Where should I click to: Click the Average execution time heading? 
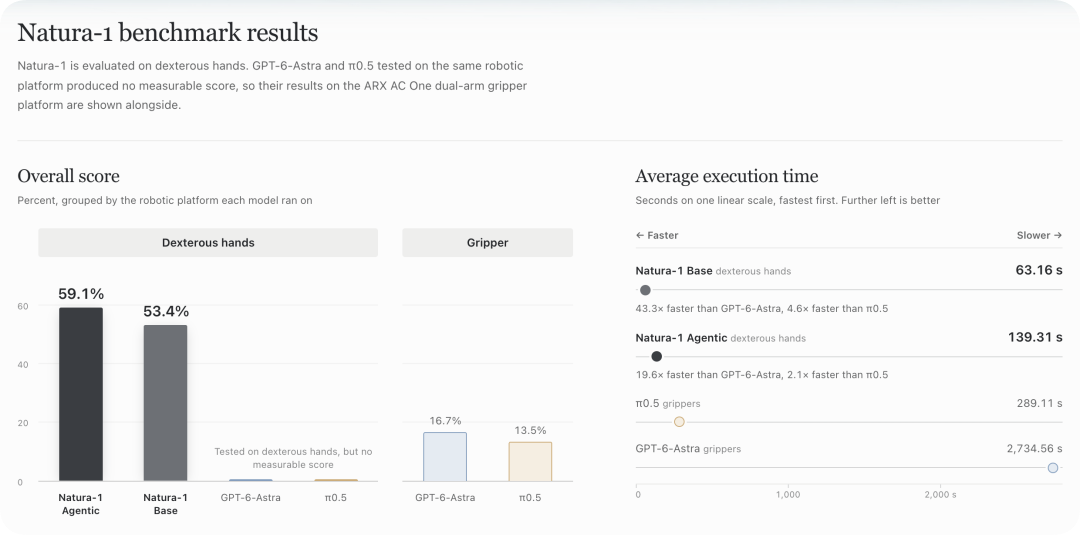pyautogui.click(x=727, y=176)
